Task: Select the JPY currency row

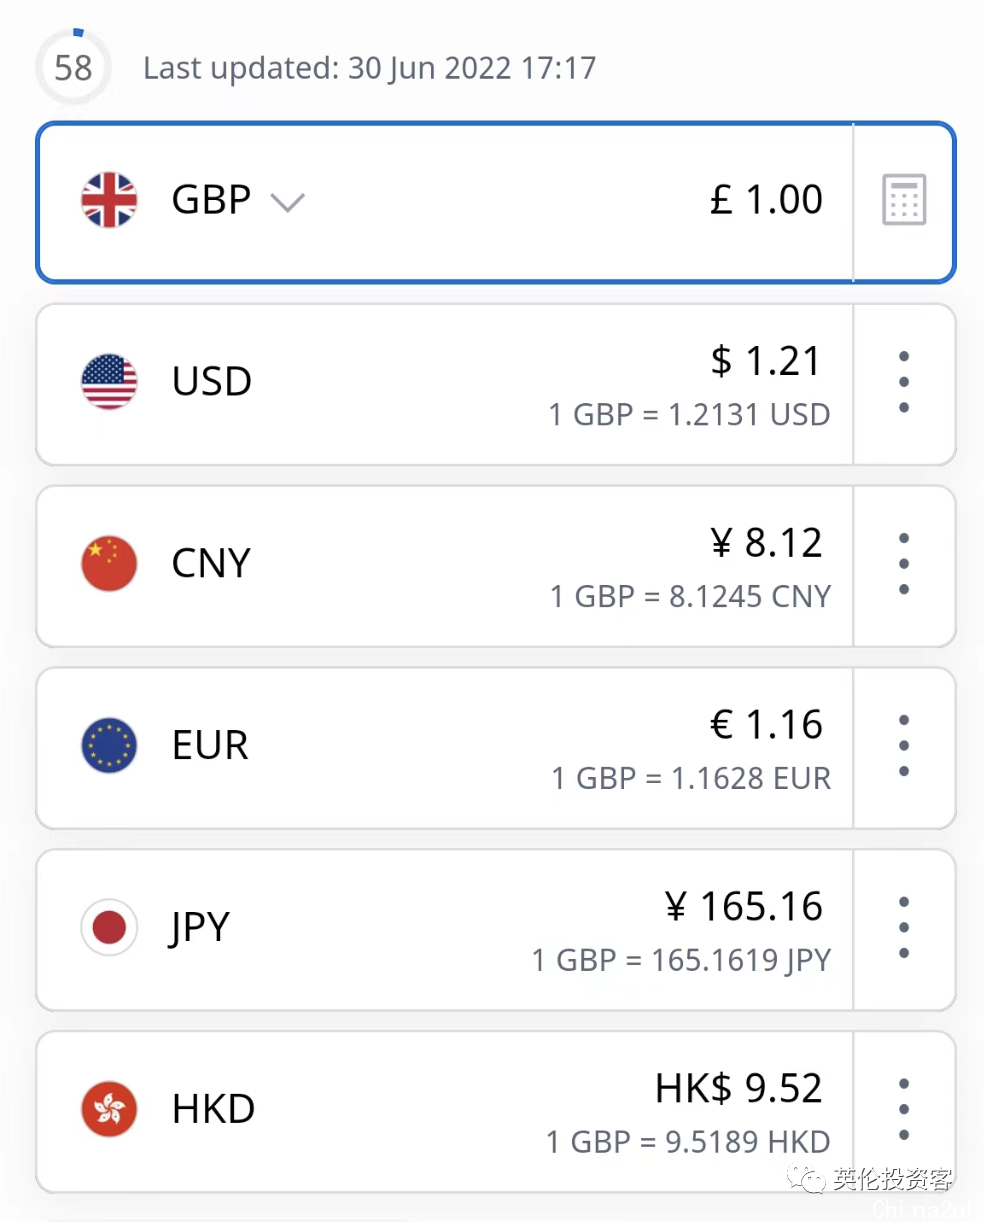Action: (444, 930)
